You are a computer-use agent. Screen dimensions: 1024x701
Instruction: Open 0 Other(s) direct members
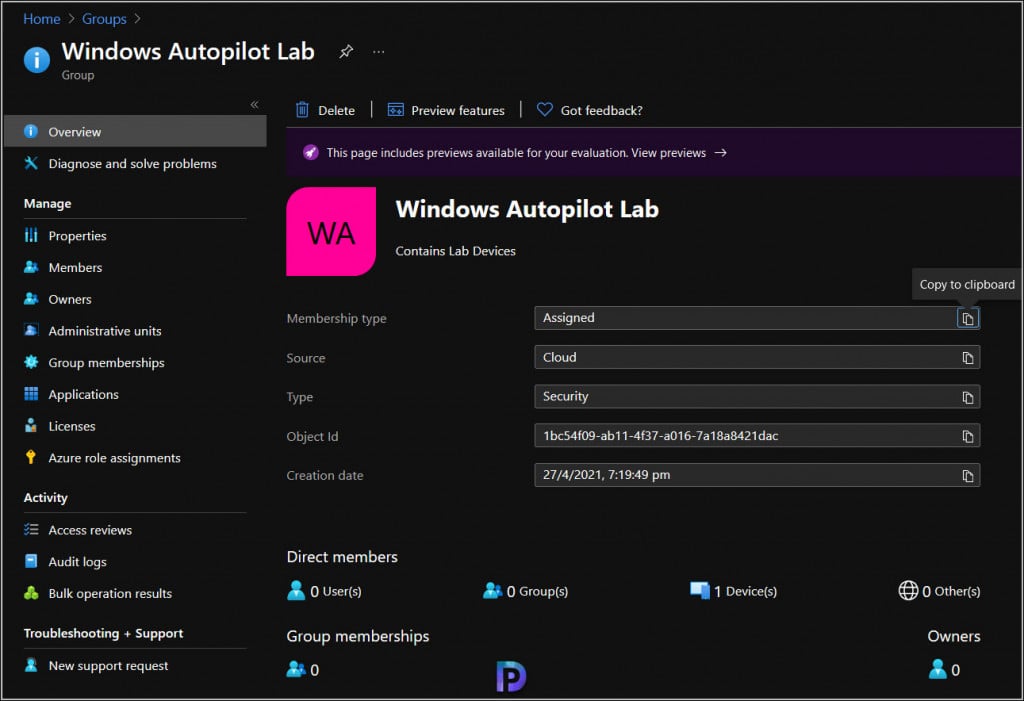939,591
